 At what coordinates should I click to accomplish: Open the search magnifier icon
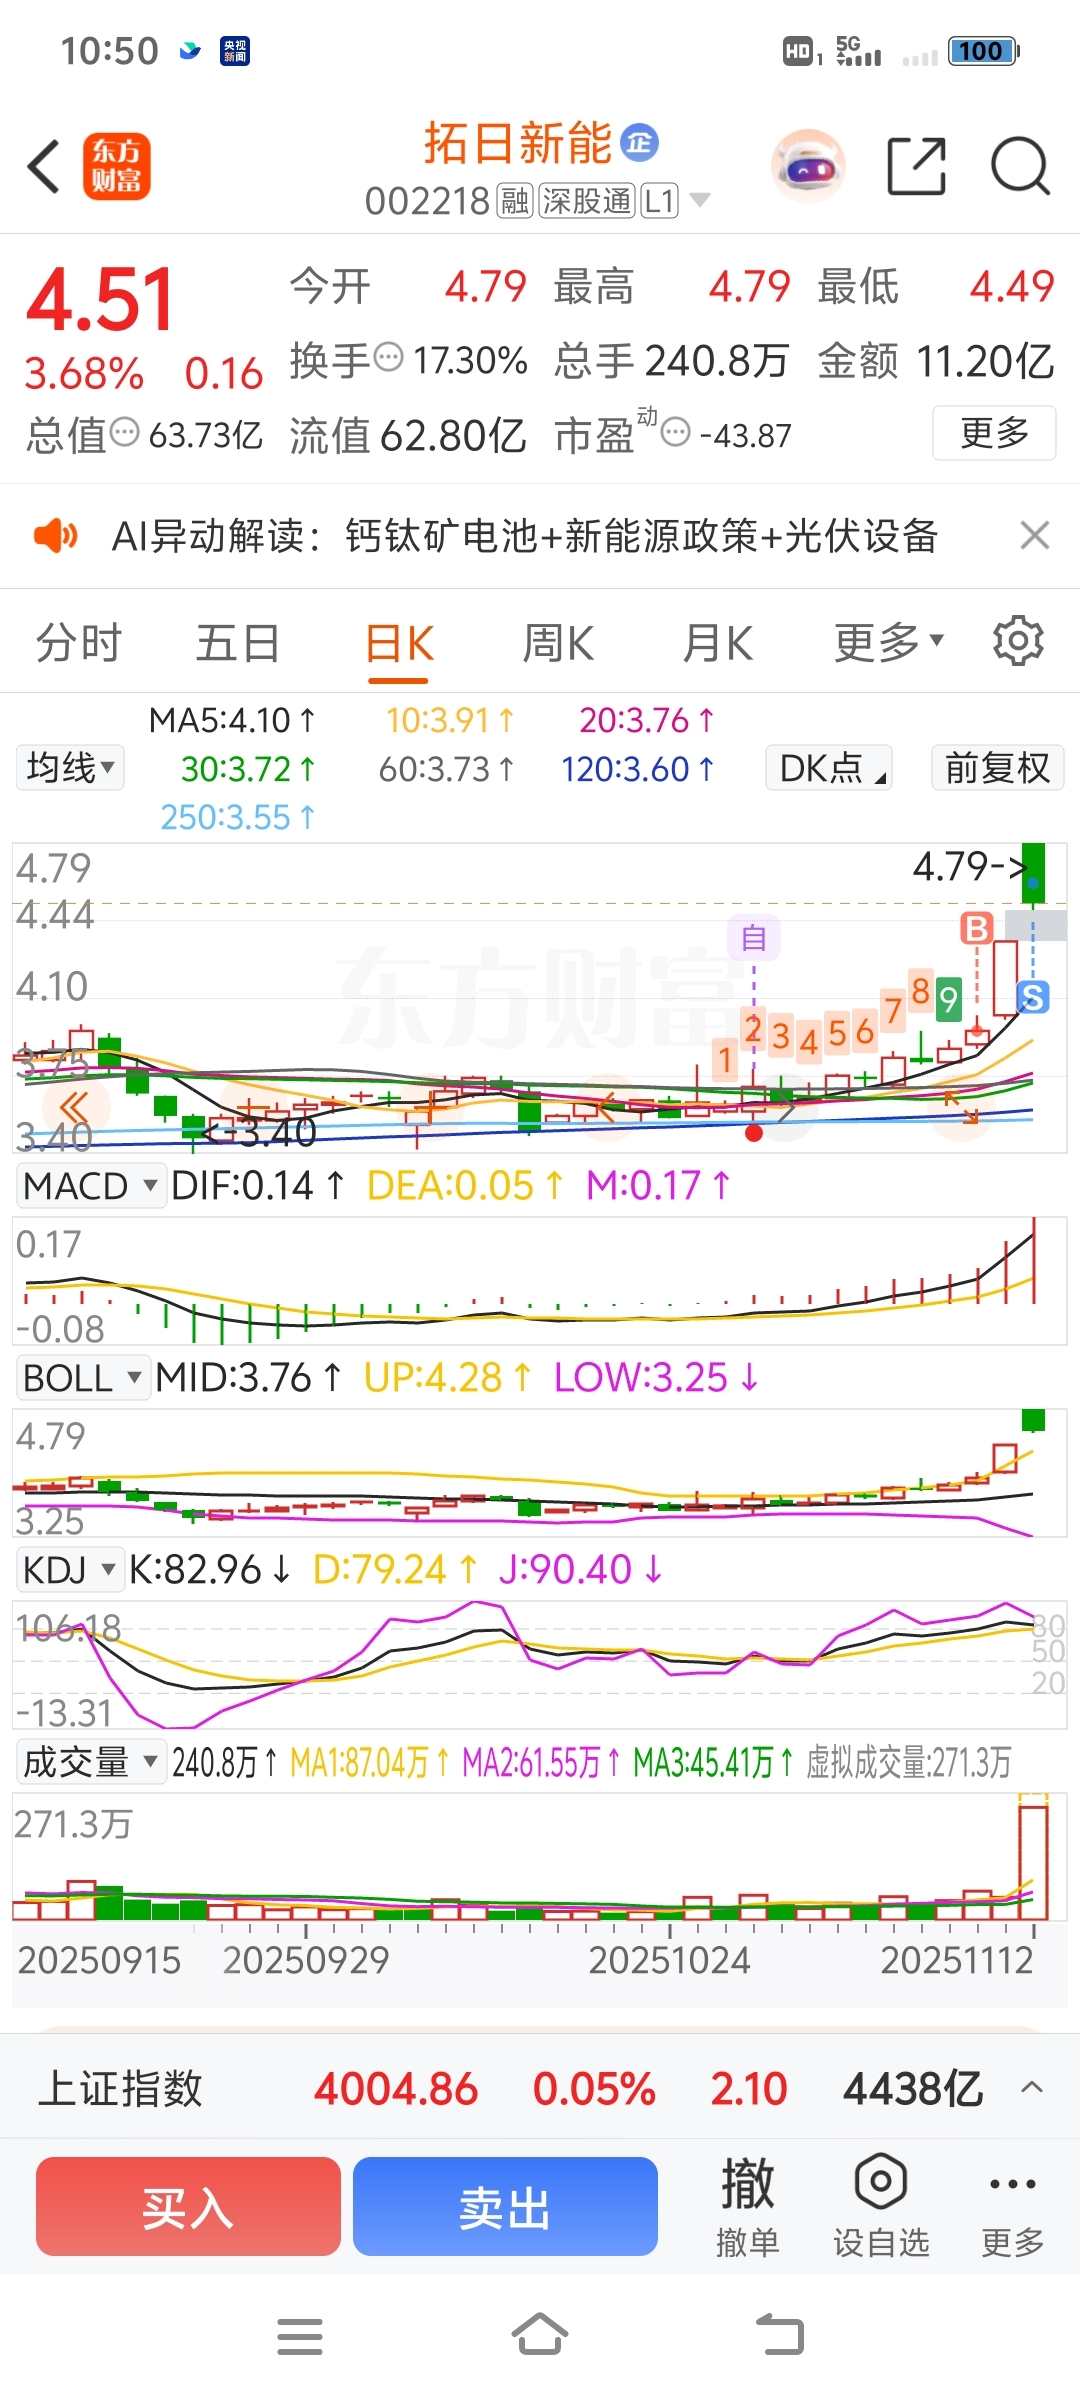1020,166
